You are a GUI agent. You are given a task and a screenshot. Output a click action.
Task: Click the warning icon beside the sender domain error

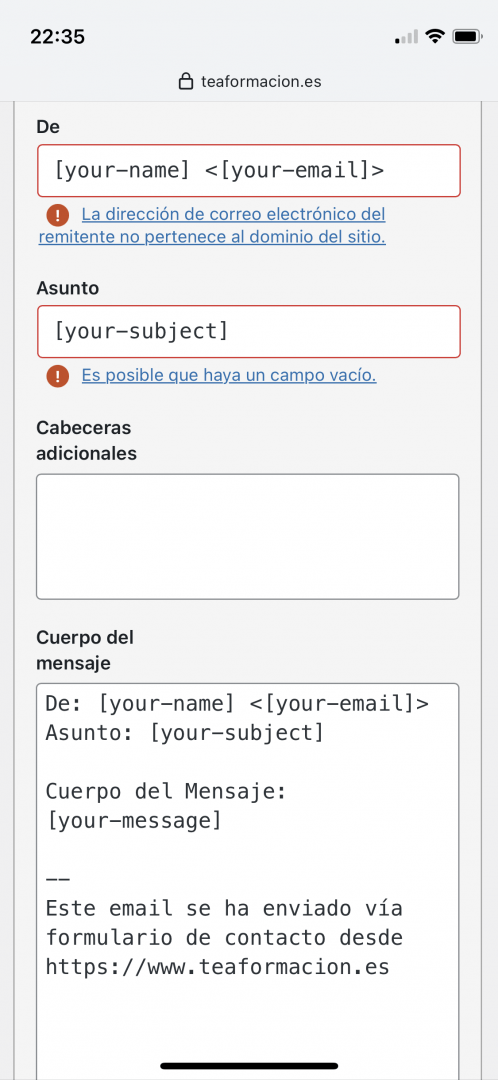point(58,215)
